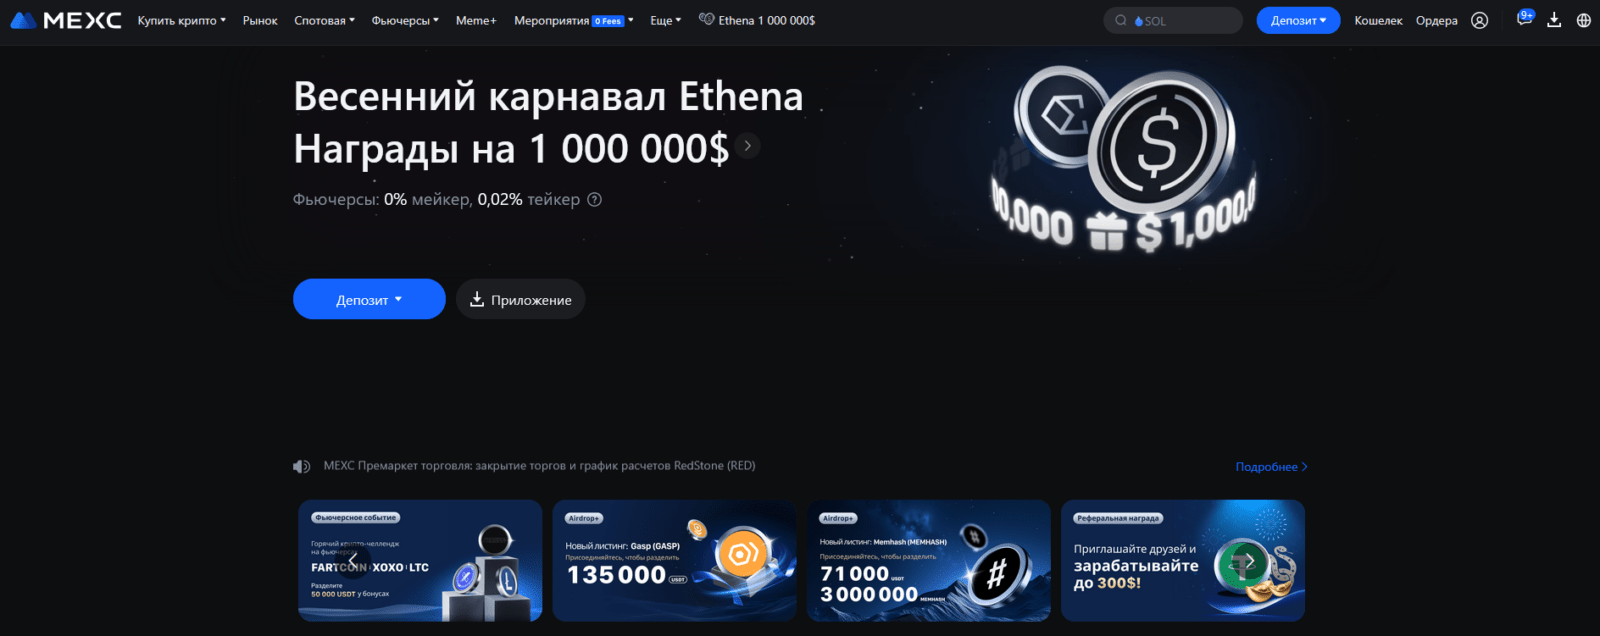Open the blue header Депозит dropdown

(1298, 20)
